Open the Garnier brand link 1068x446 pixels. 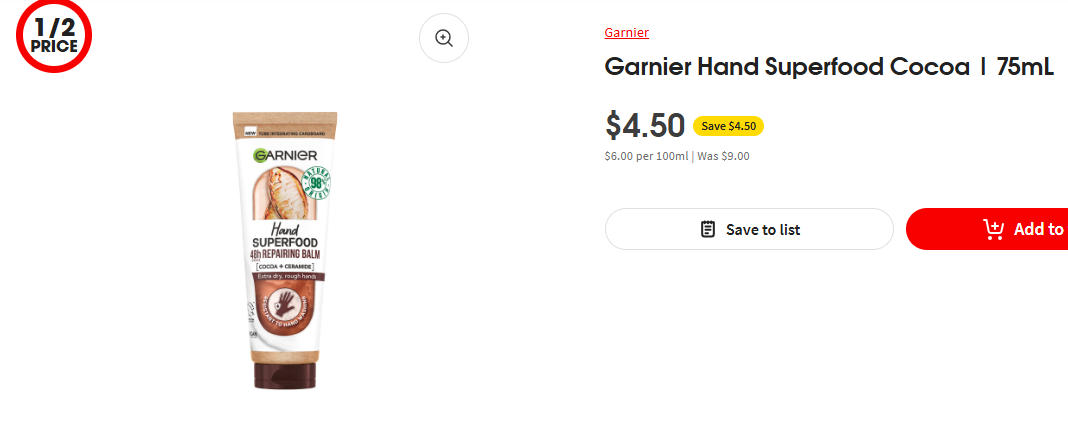[x=626, y=32]
